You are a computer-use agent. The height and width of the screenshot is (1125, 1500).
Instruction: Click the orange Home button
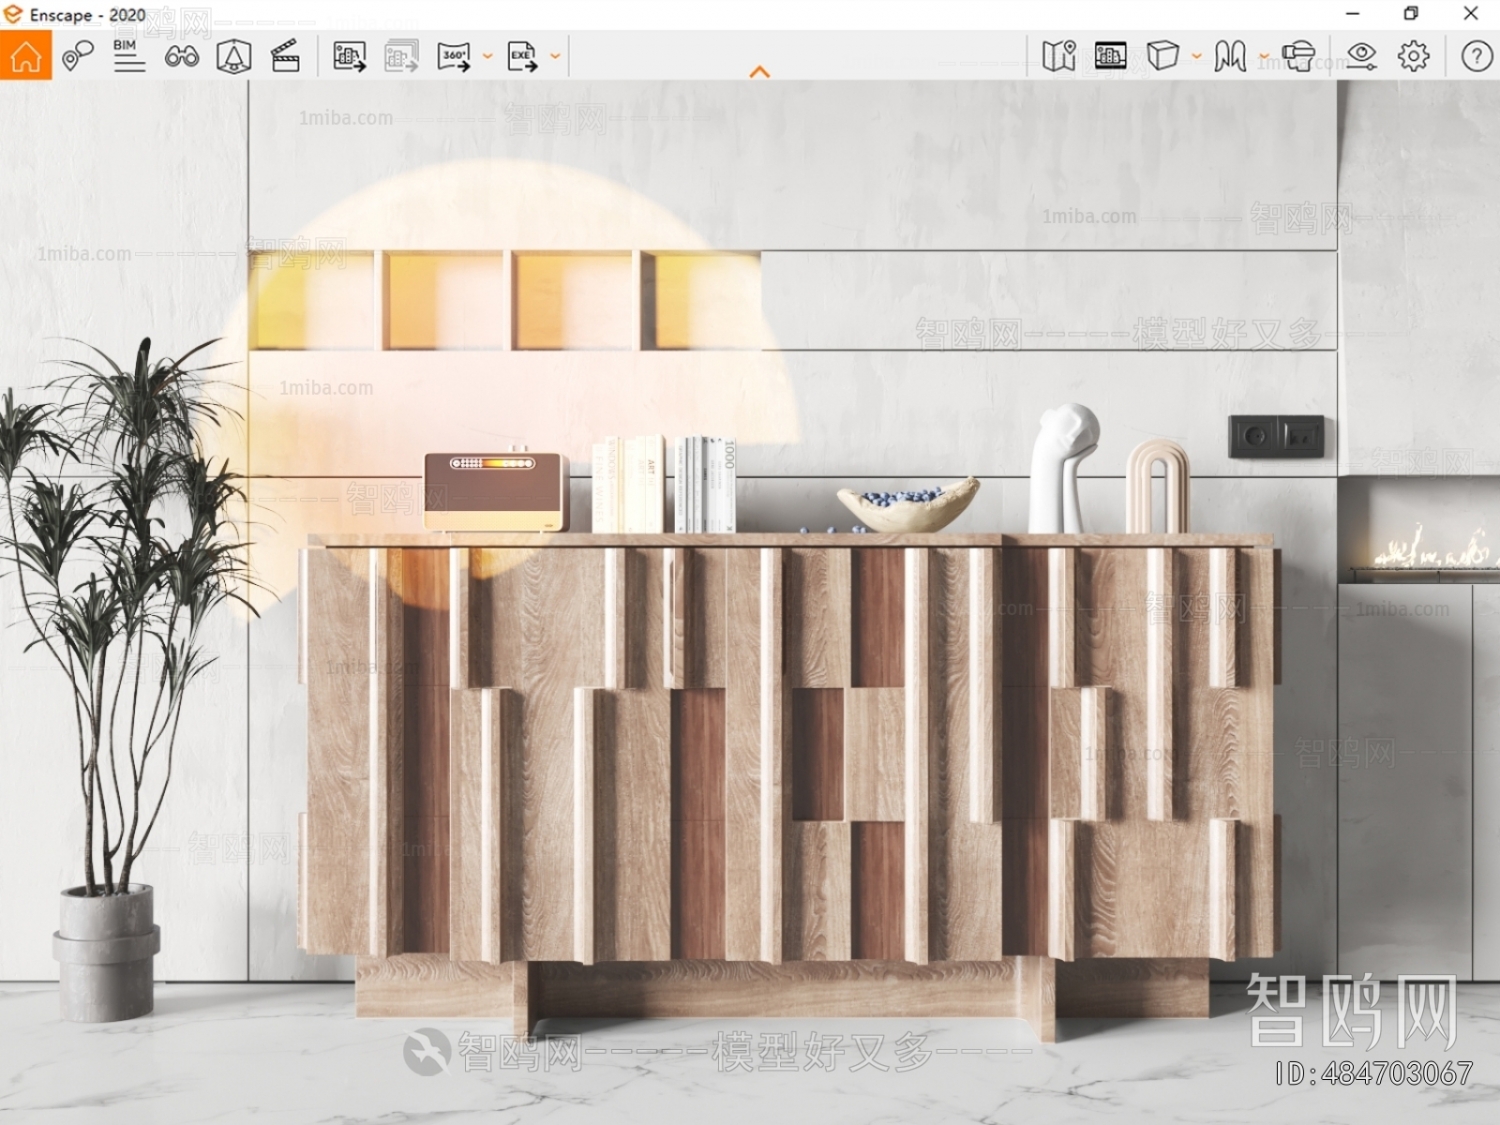(x=26, y=56)
